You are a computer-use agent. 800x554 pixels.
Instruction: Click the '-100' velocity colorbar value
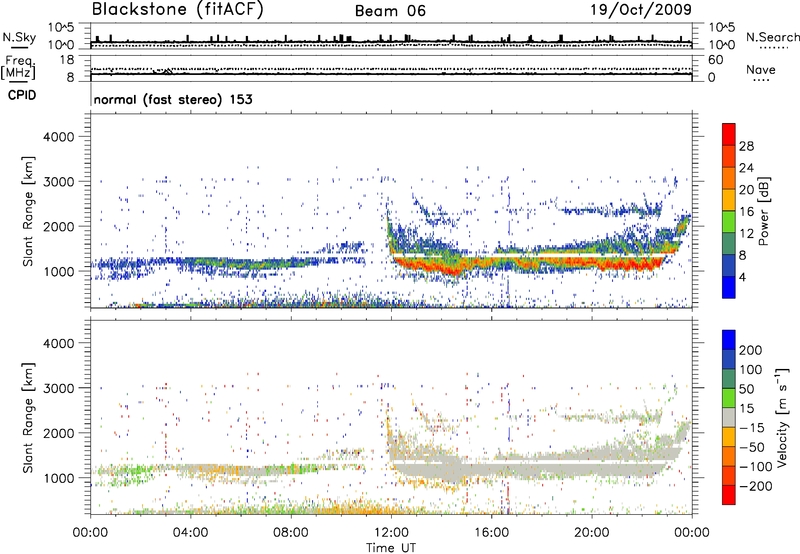coord(756,467)
